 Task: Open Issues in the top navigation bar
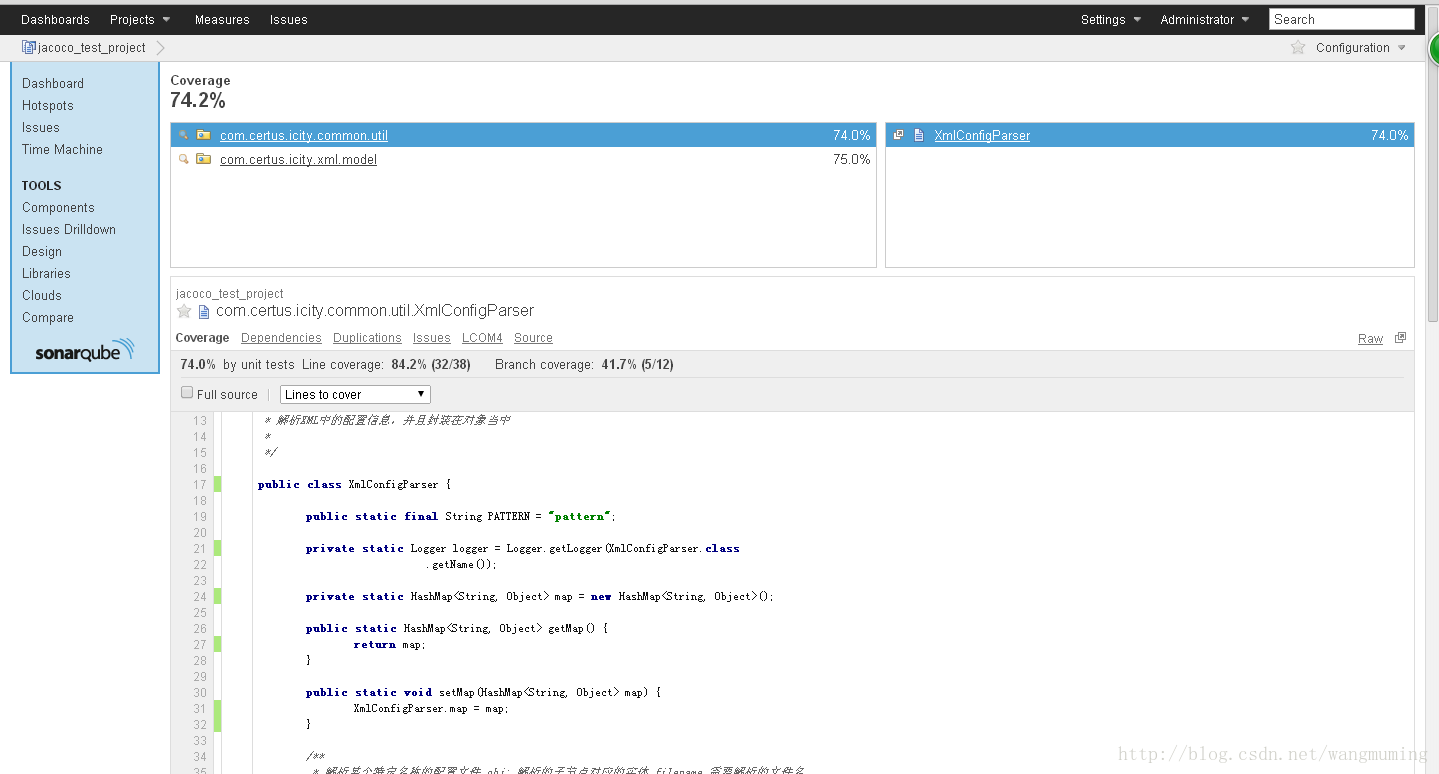288,19
